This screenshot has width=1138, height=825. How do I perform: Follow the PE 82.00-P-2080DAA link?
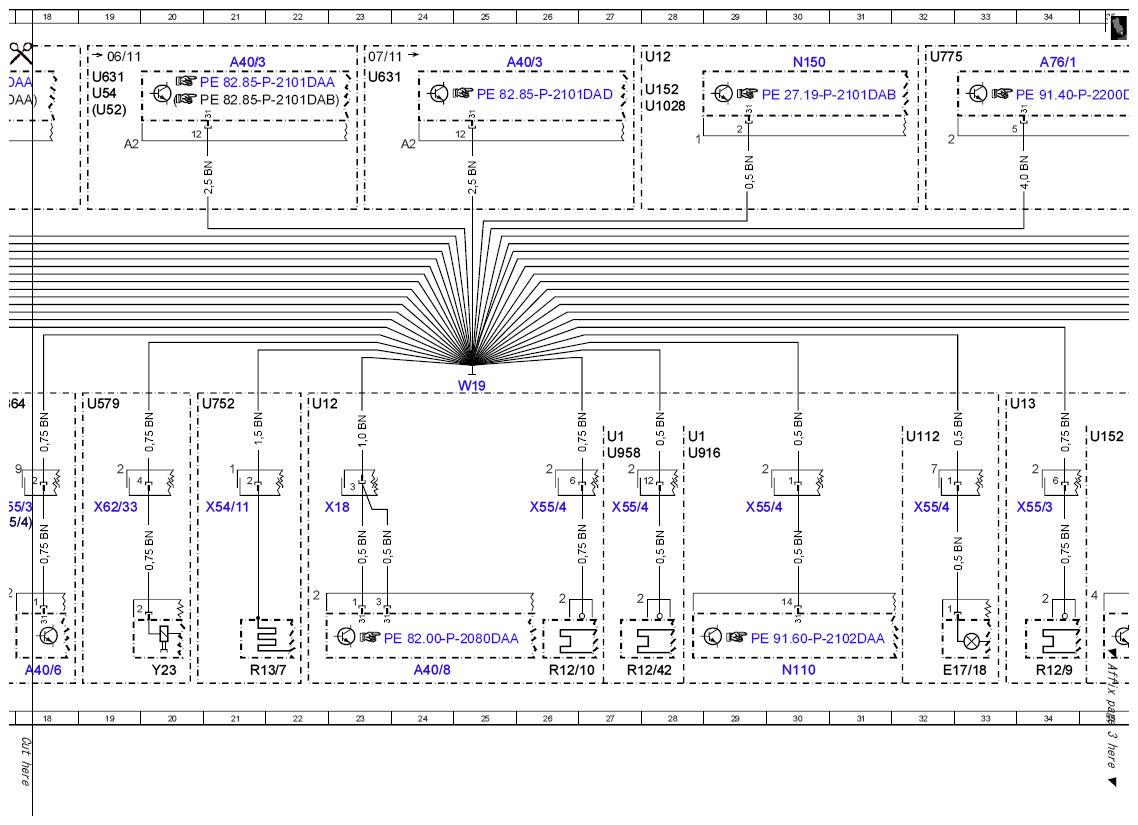pos(451,639)
